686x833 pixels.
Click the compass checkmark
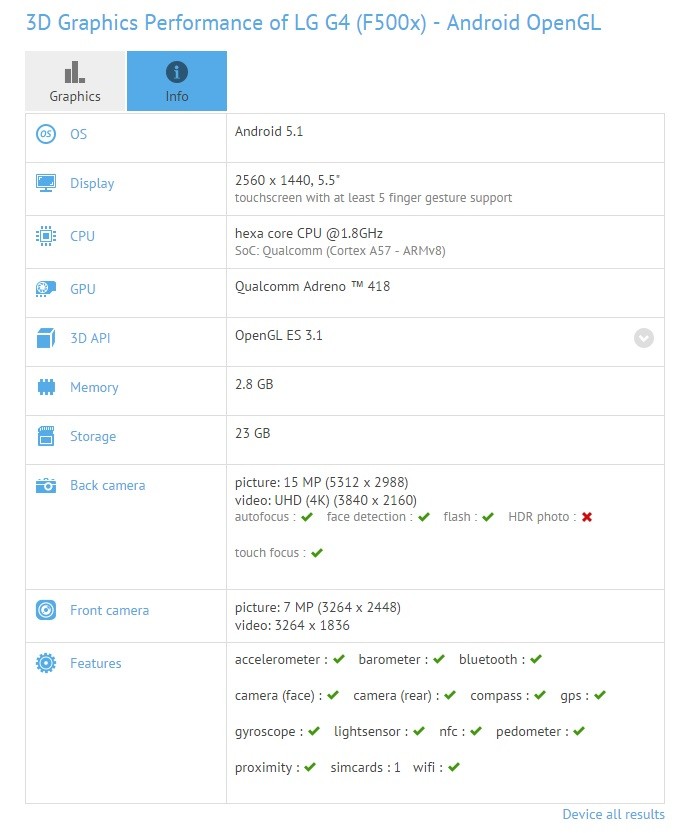(540, 695)
